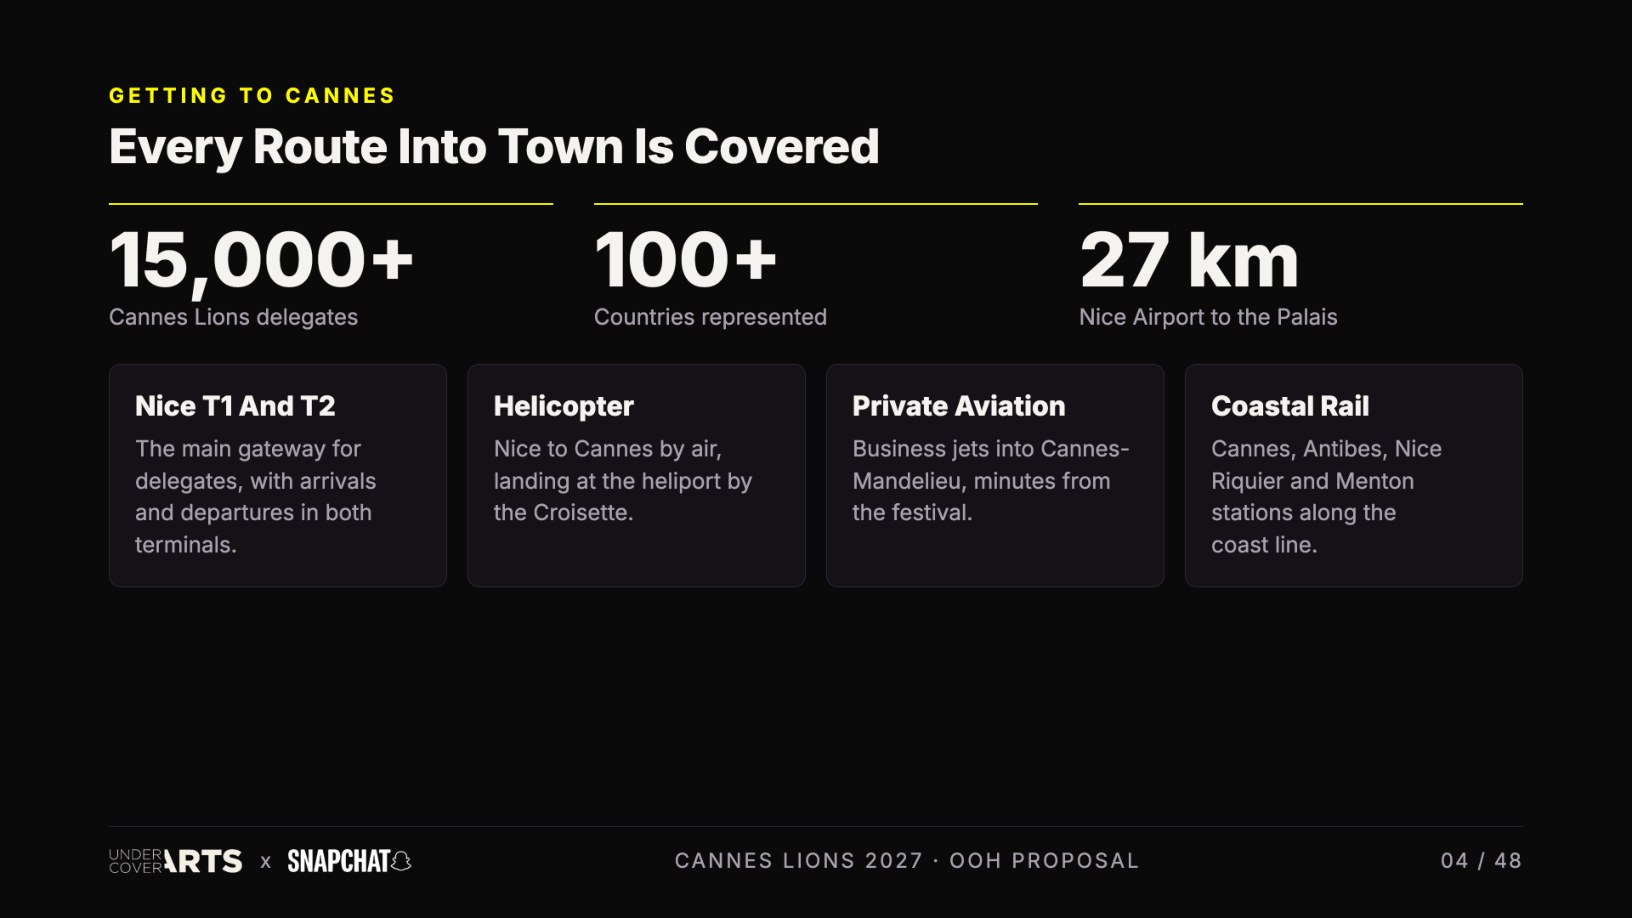
Task: Click the '100+' statistic
Action: click(x=685, y=260)
